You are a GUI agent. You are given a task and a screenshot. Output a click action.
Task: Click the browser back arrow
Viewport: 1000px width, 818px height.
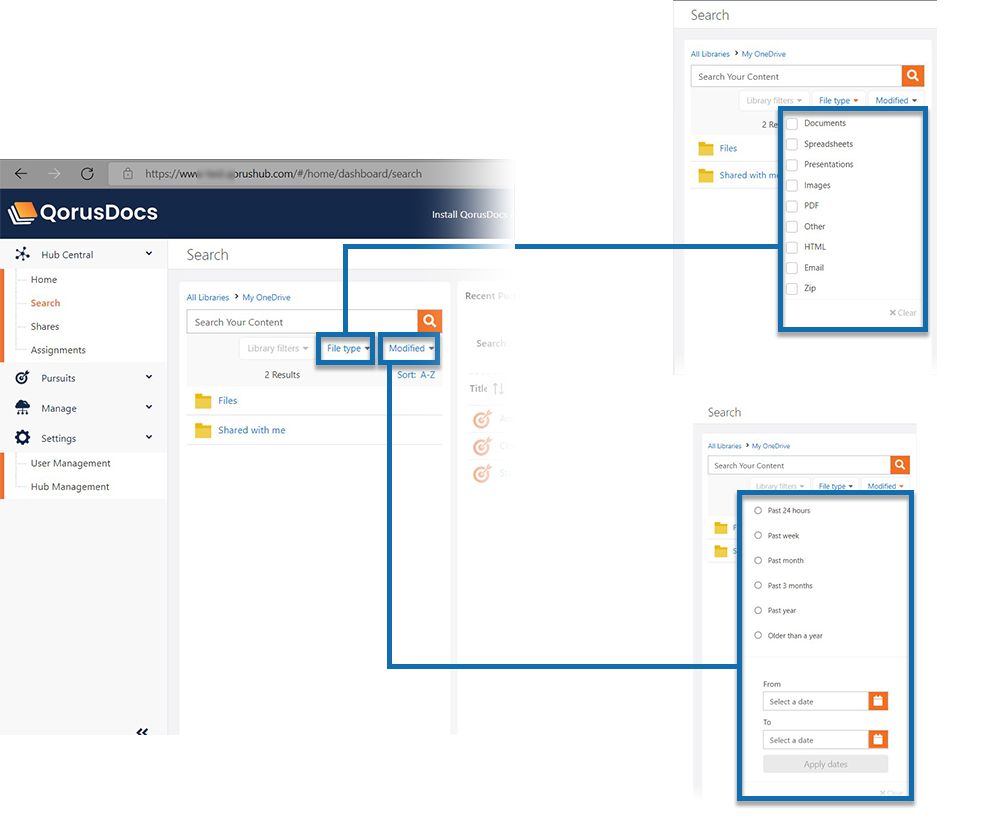(x=21, y=173)
